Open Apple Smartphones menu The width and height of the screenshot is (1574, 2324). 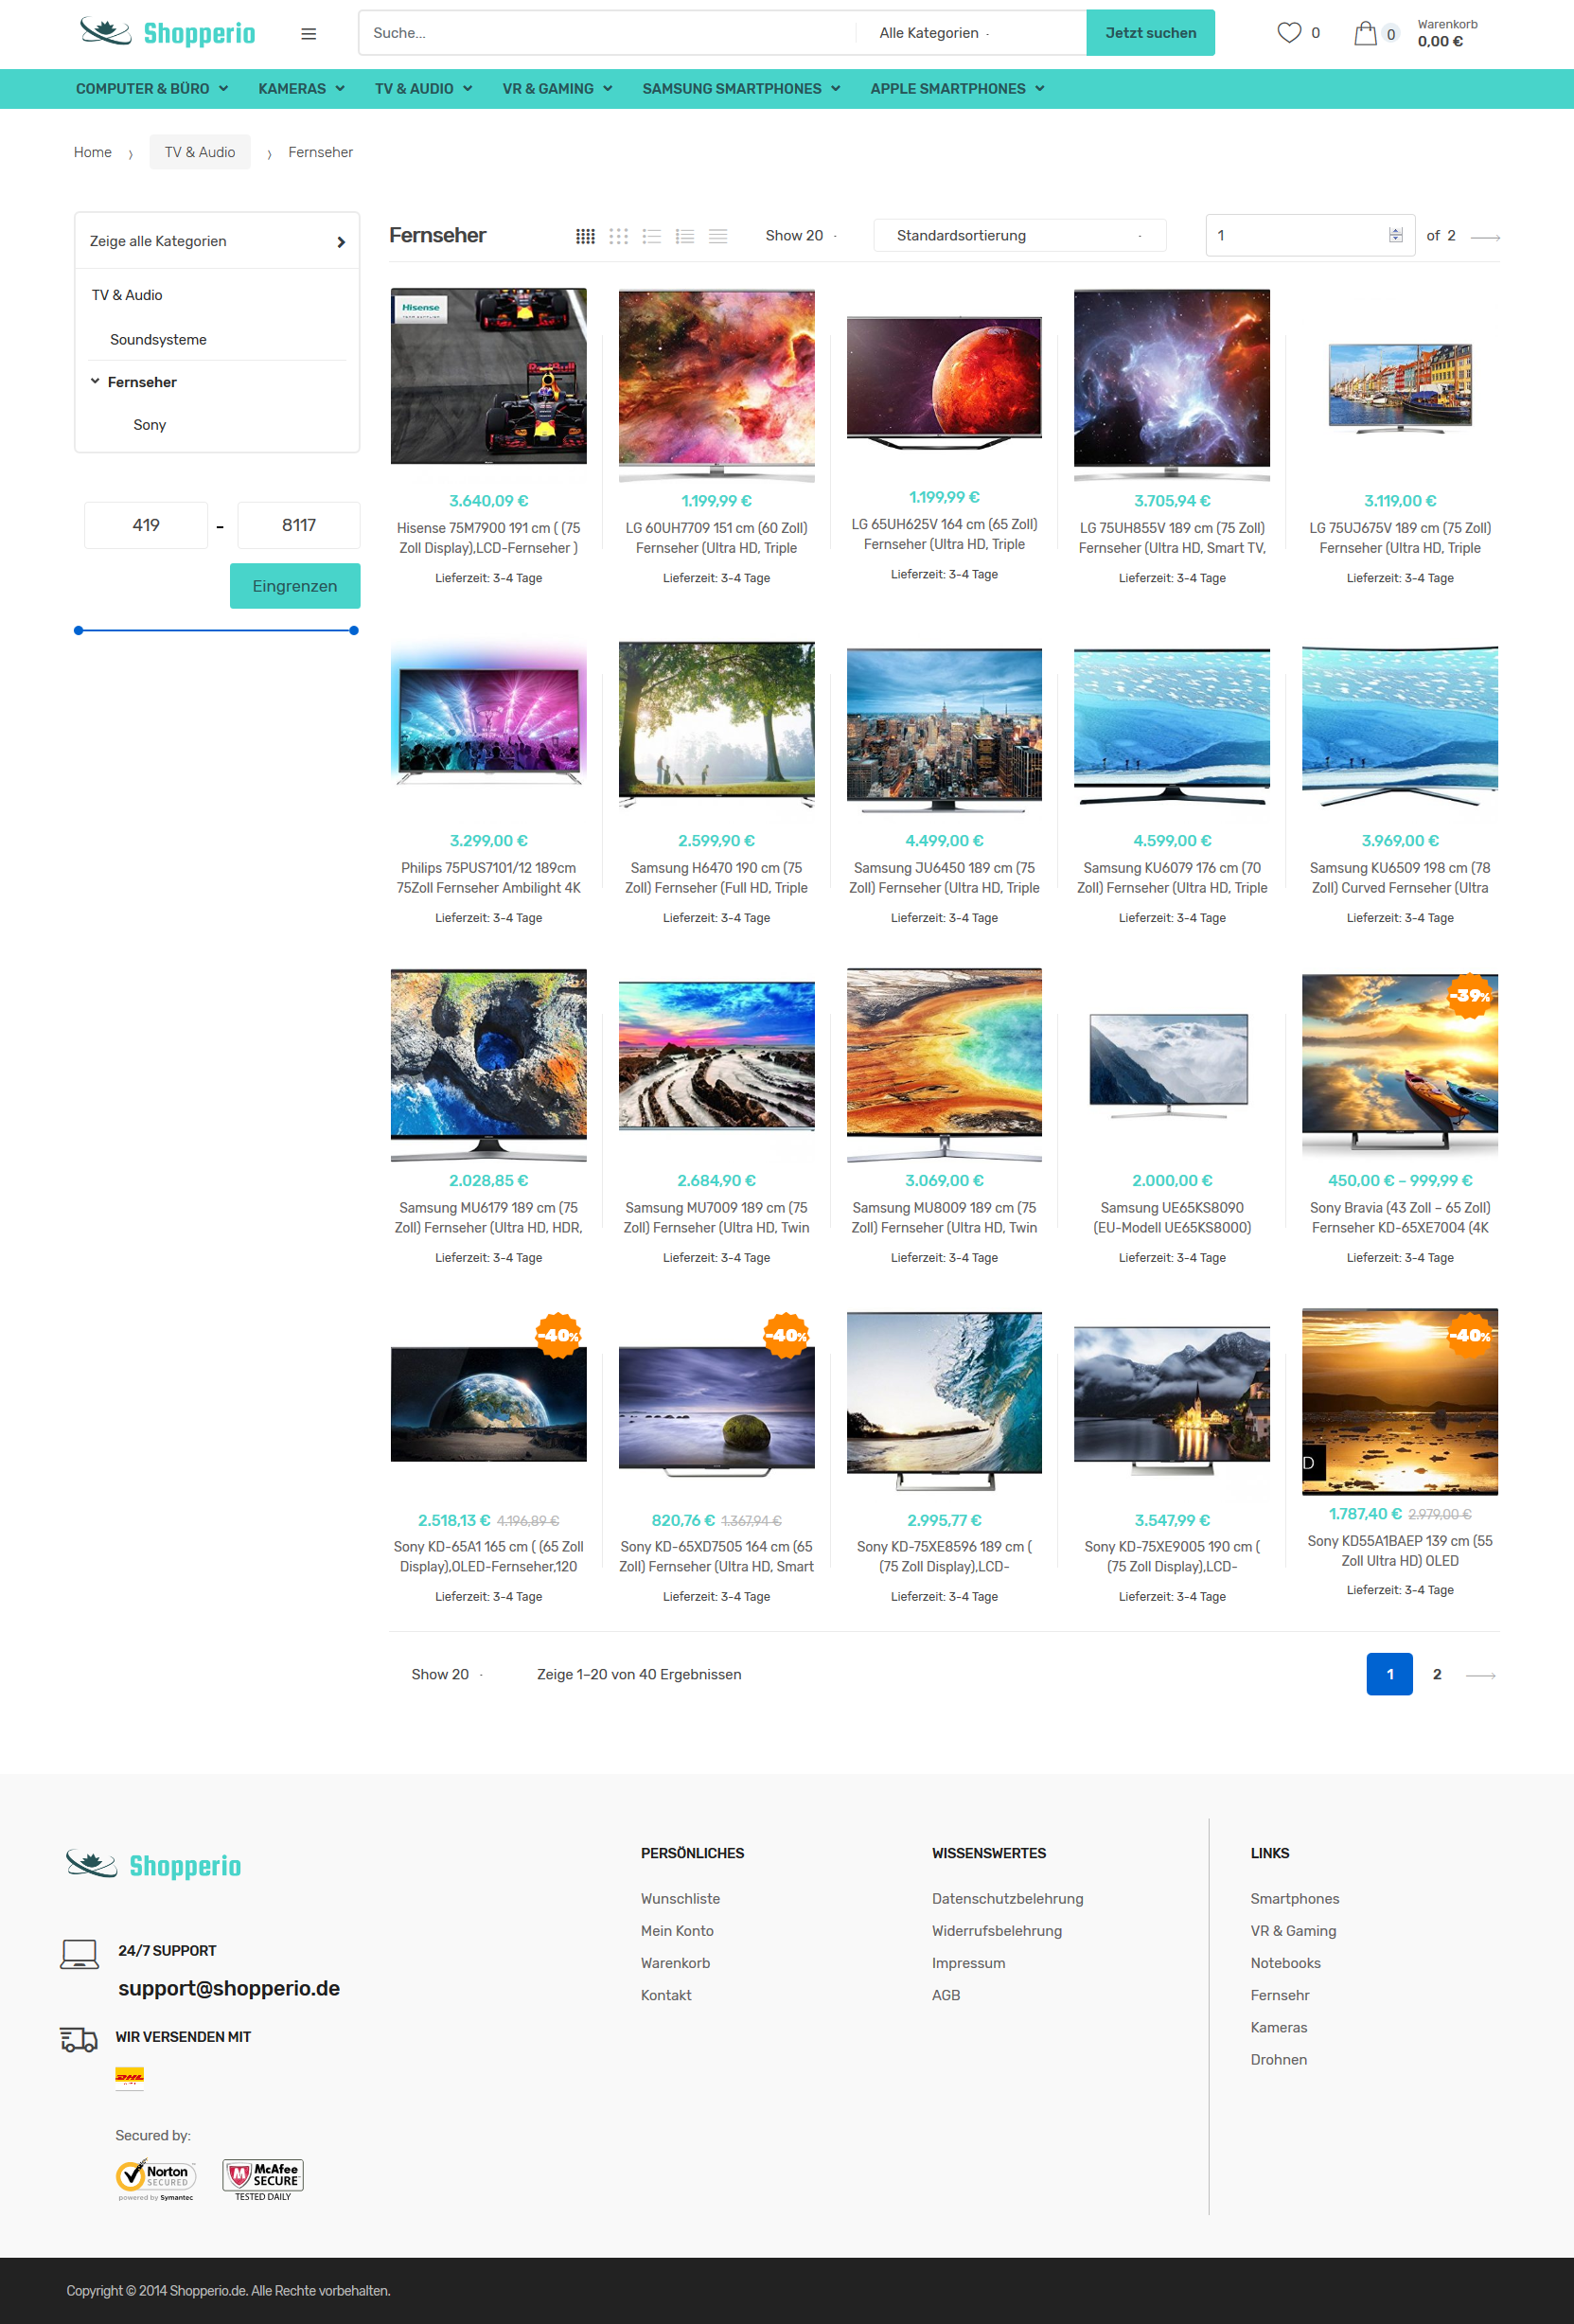(958, 89)
